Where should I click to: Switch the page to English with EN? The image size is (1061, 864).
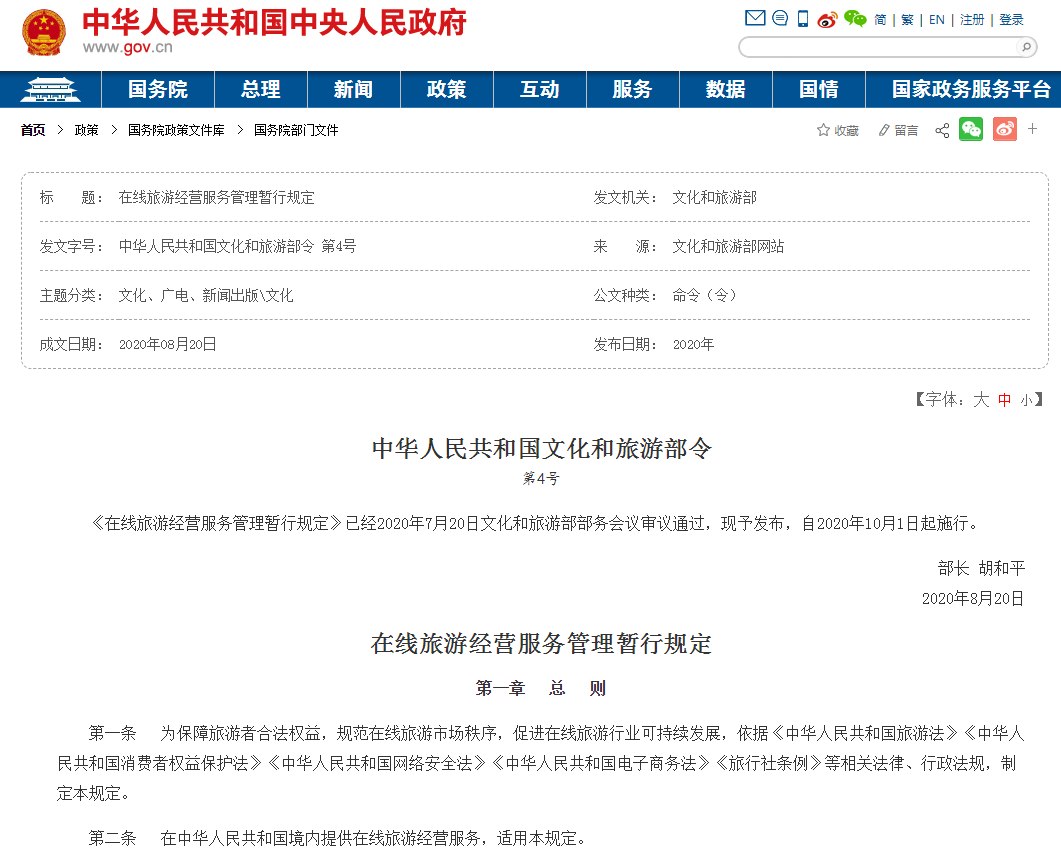pyautogui.click(x=937, y=18)
